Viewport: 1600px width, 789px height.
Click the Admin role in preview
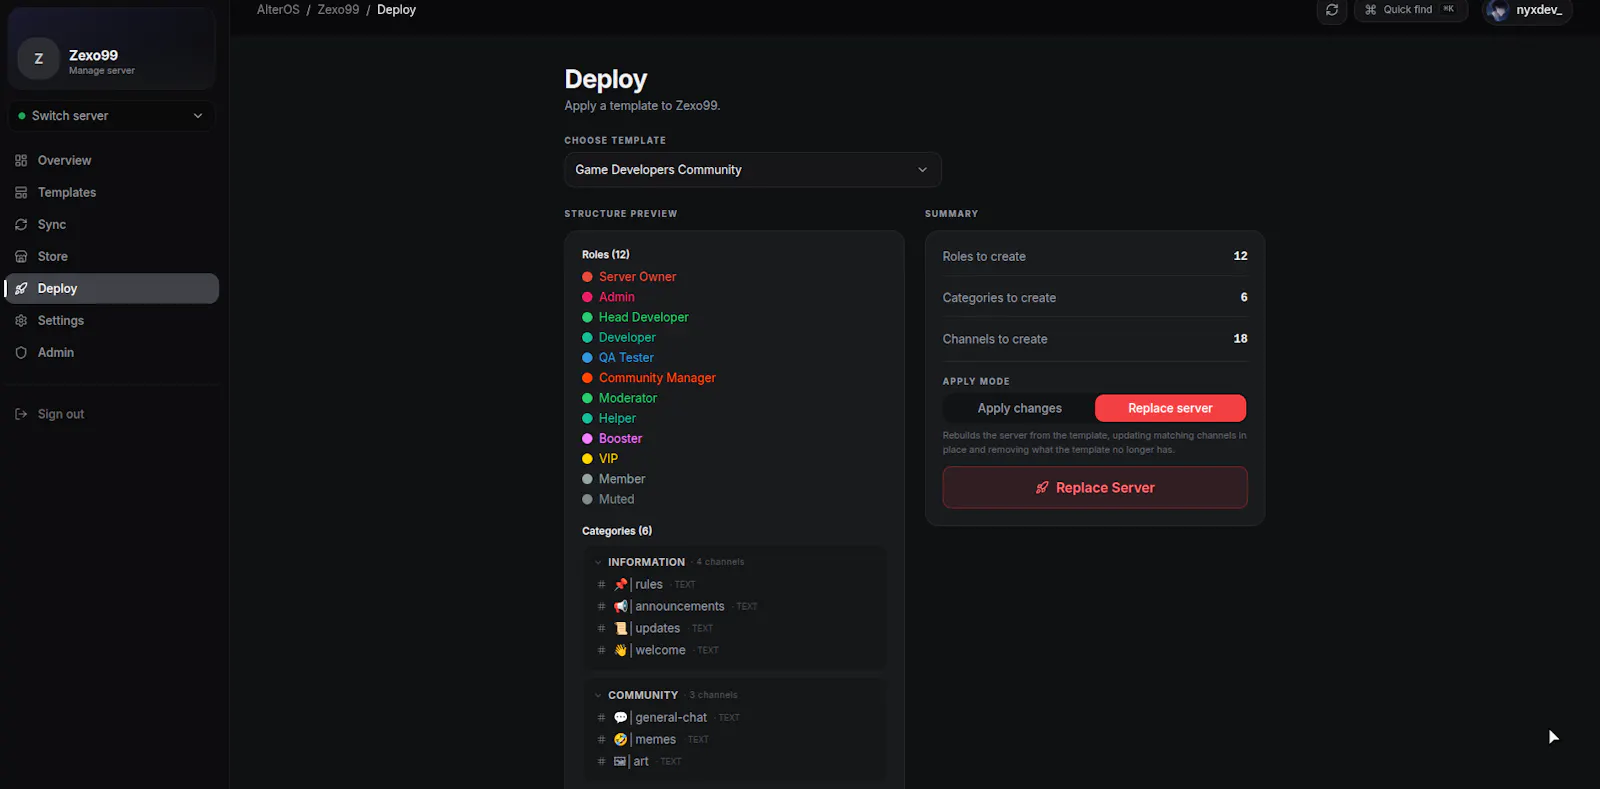coord(616,297)
